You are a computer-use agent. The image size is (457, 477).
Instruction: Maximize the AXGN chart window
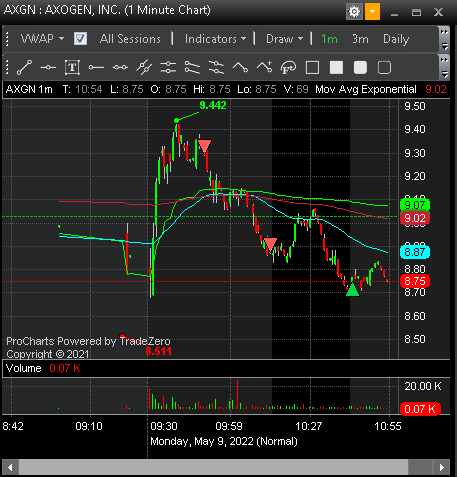416,13
